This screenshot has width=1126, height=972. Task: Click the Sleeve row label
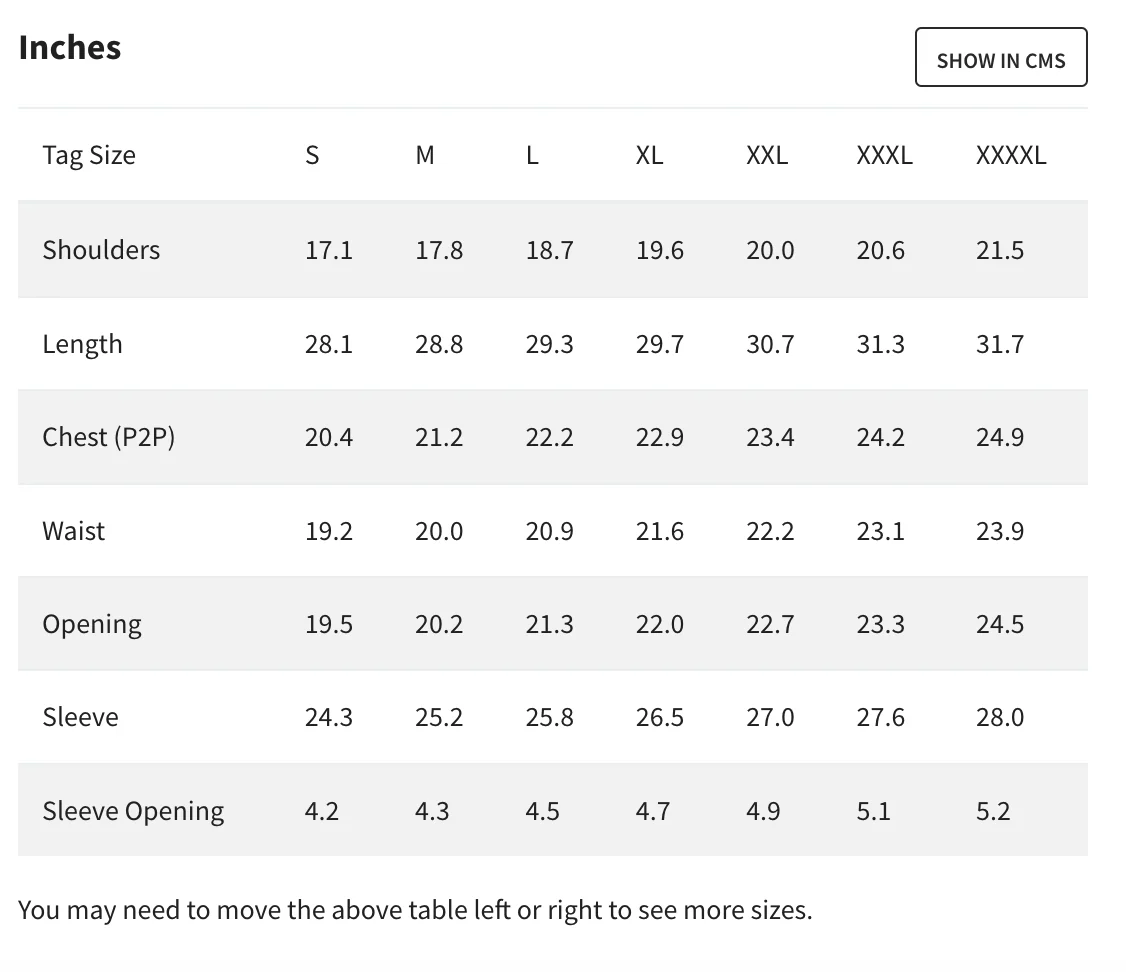(80, 717)
